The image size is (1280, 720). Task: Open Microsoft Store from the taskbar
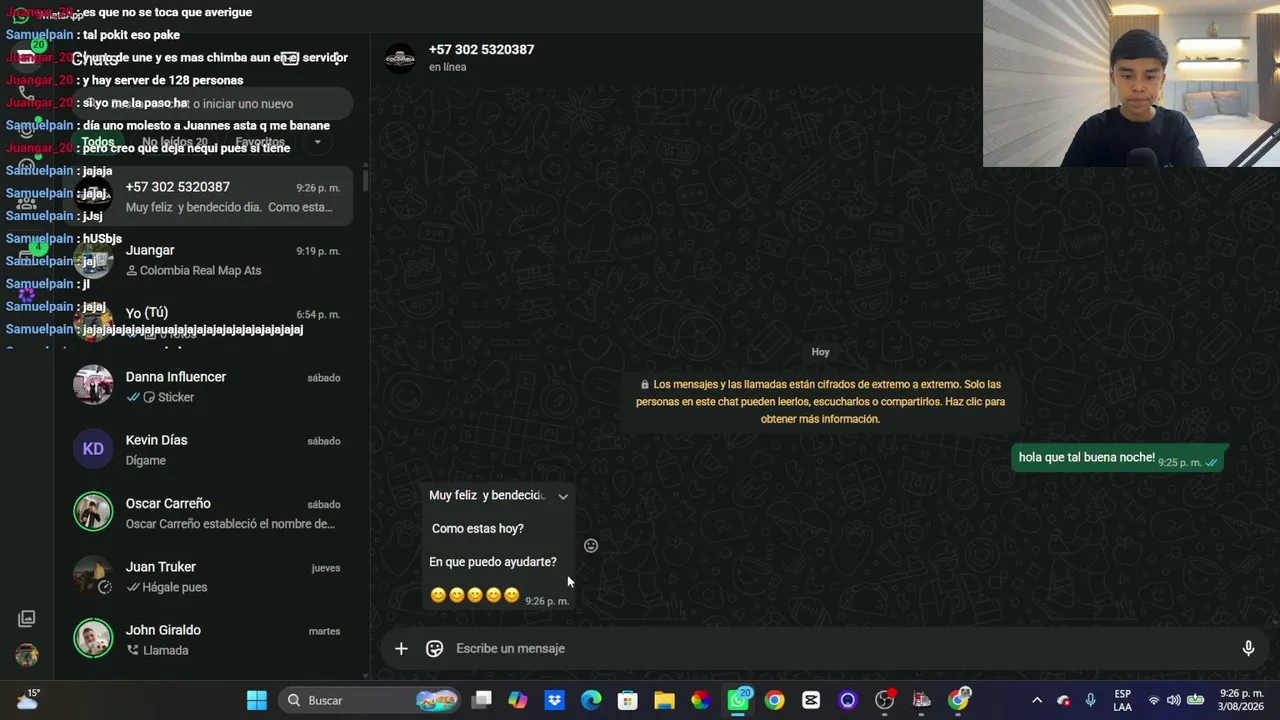pos(628,700)
